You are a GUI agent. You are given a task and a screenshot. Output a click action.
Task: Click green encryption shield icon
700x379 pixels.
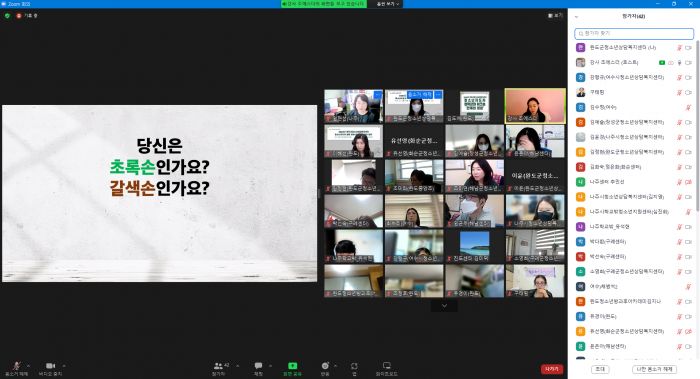(7, 16)
